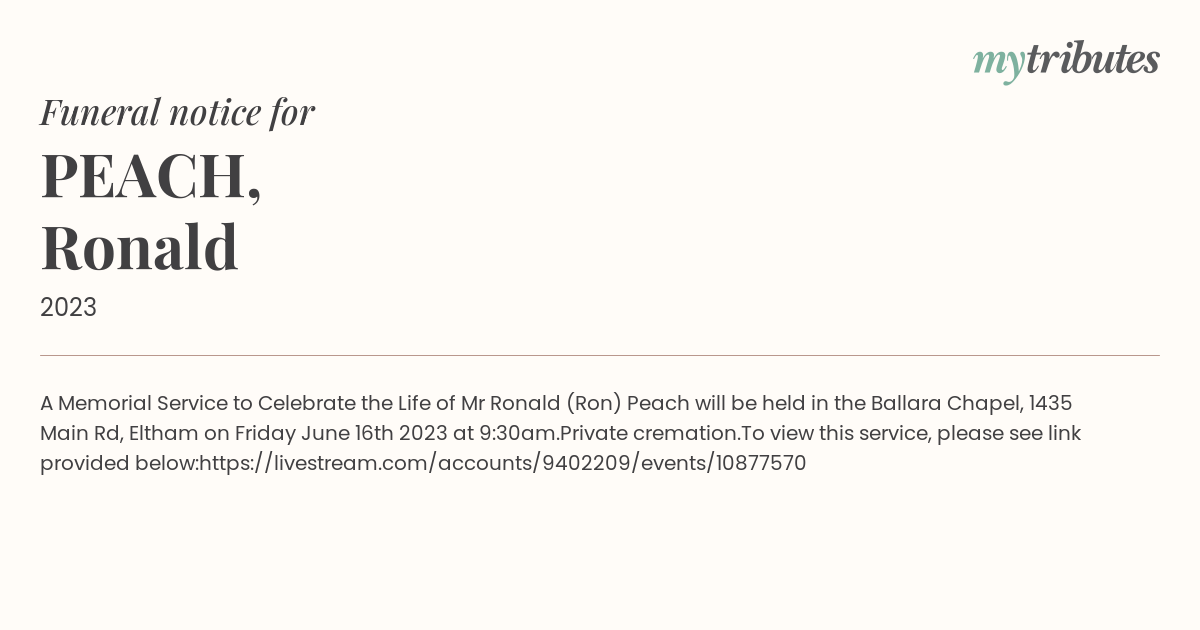Click the green "my" part of the logo
This screenshot has height=630, width=1200.
coord(998,63)
